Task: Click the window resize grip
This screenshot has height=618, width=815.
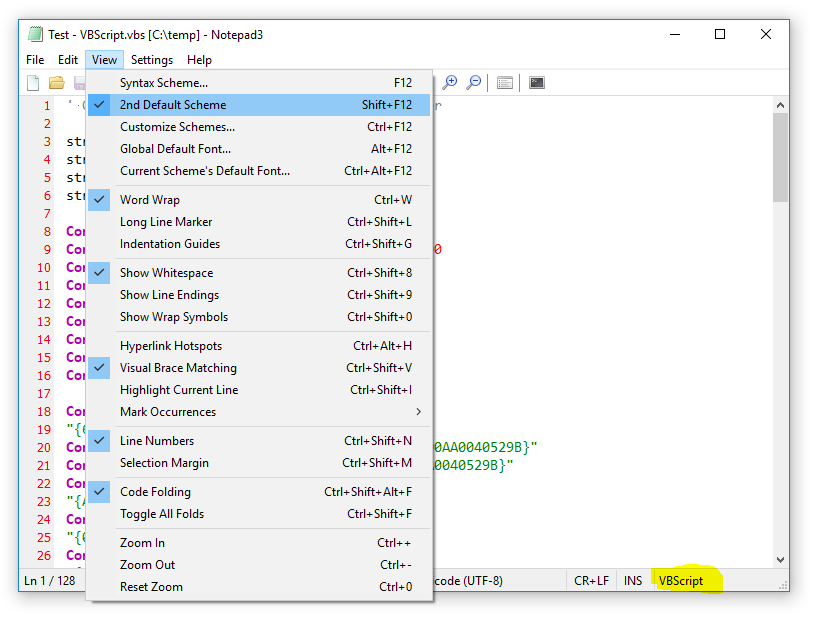Action: point(783,585)
